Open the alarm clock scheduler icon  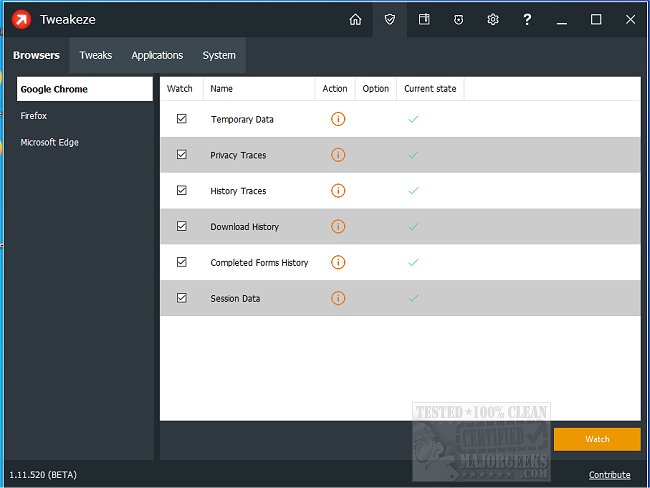[x=458, y=19]
